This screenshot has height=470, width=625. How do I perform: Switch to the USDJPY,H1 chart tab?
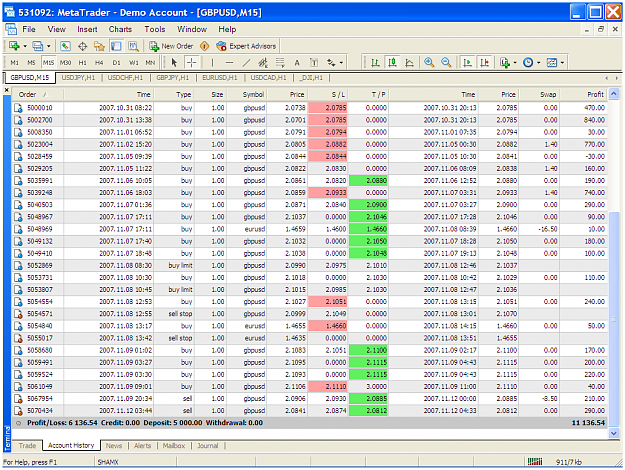point(78,77)
